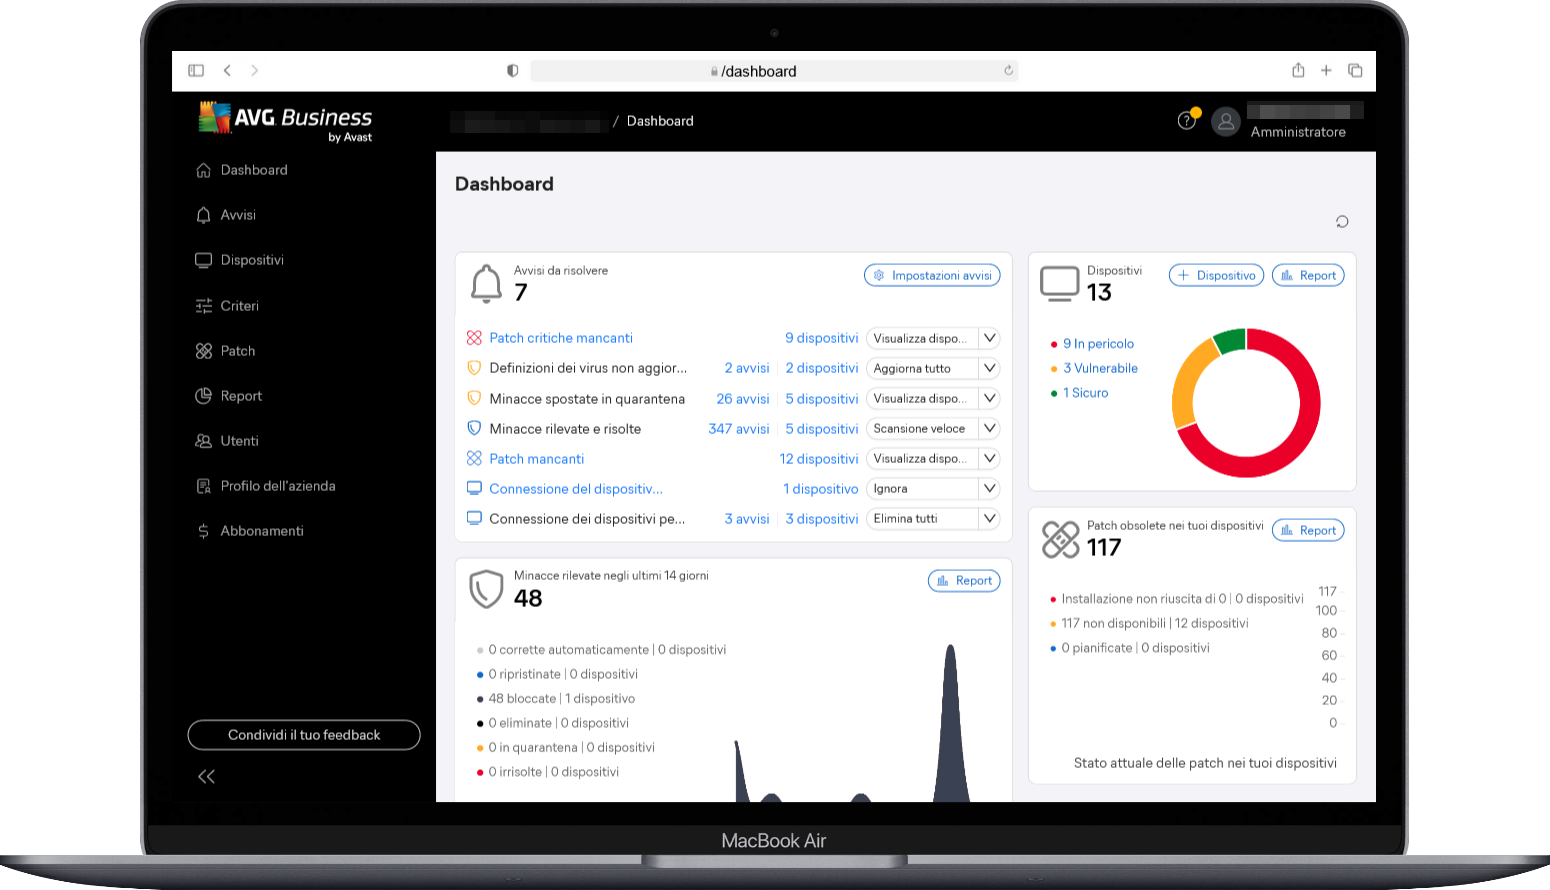Expand dropdown arrow beside Elimina tutti
1550x890 pixels.
point(989,518)
